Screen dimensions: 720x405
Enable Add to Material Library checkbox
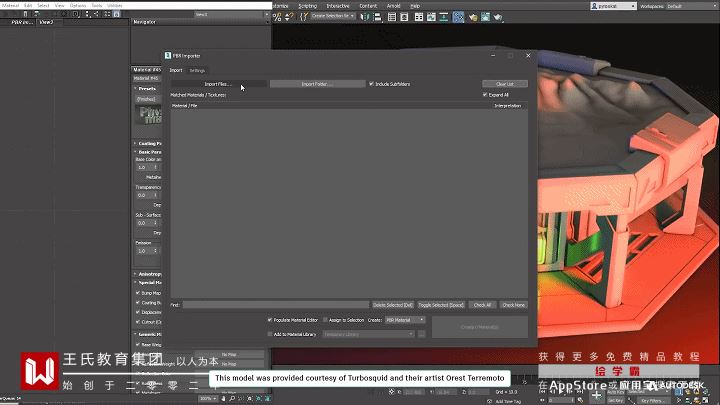point(270,334)
